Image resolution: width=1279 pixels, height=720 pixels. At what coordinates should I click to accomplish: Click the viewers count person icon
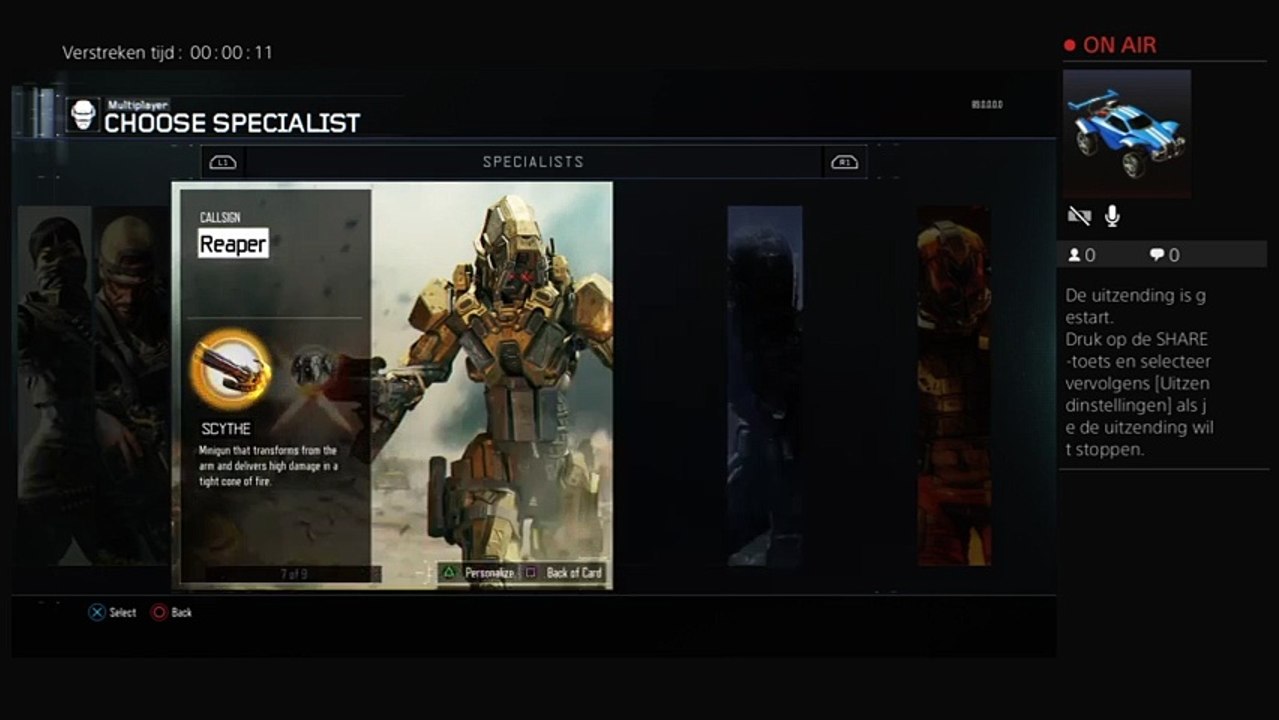pyautogui.click(x=1074, y=255)
